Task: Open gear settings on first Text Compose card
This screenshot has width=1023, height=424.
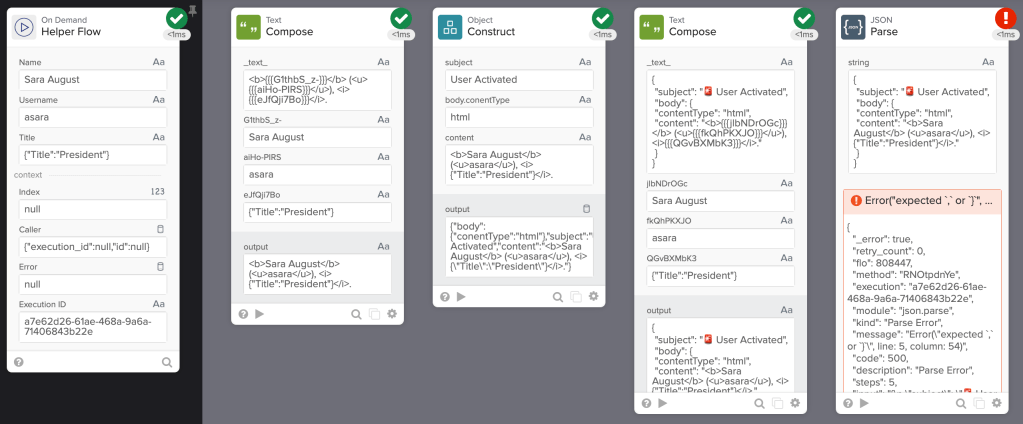Action: [392, 313]
